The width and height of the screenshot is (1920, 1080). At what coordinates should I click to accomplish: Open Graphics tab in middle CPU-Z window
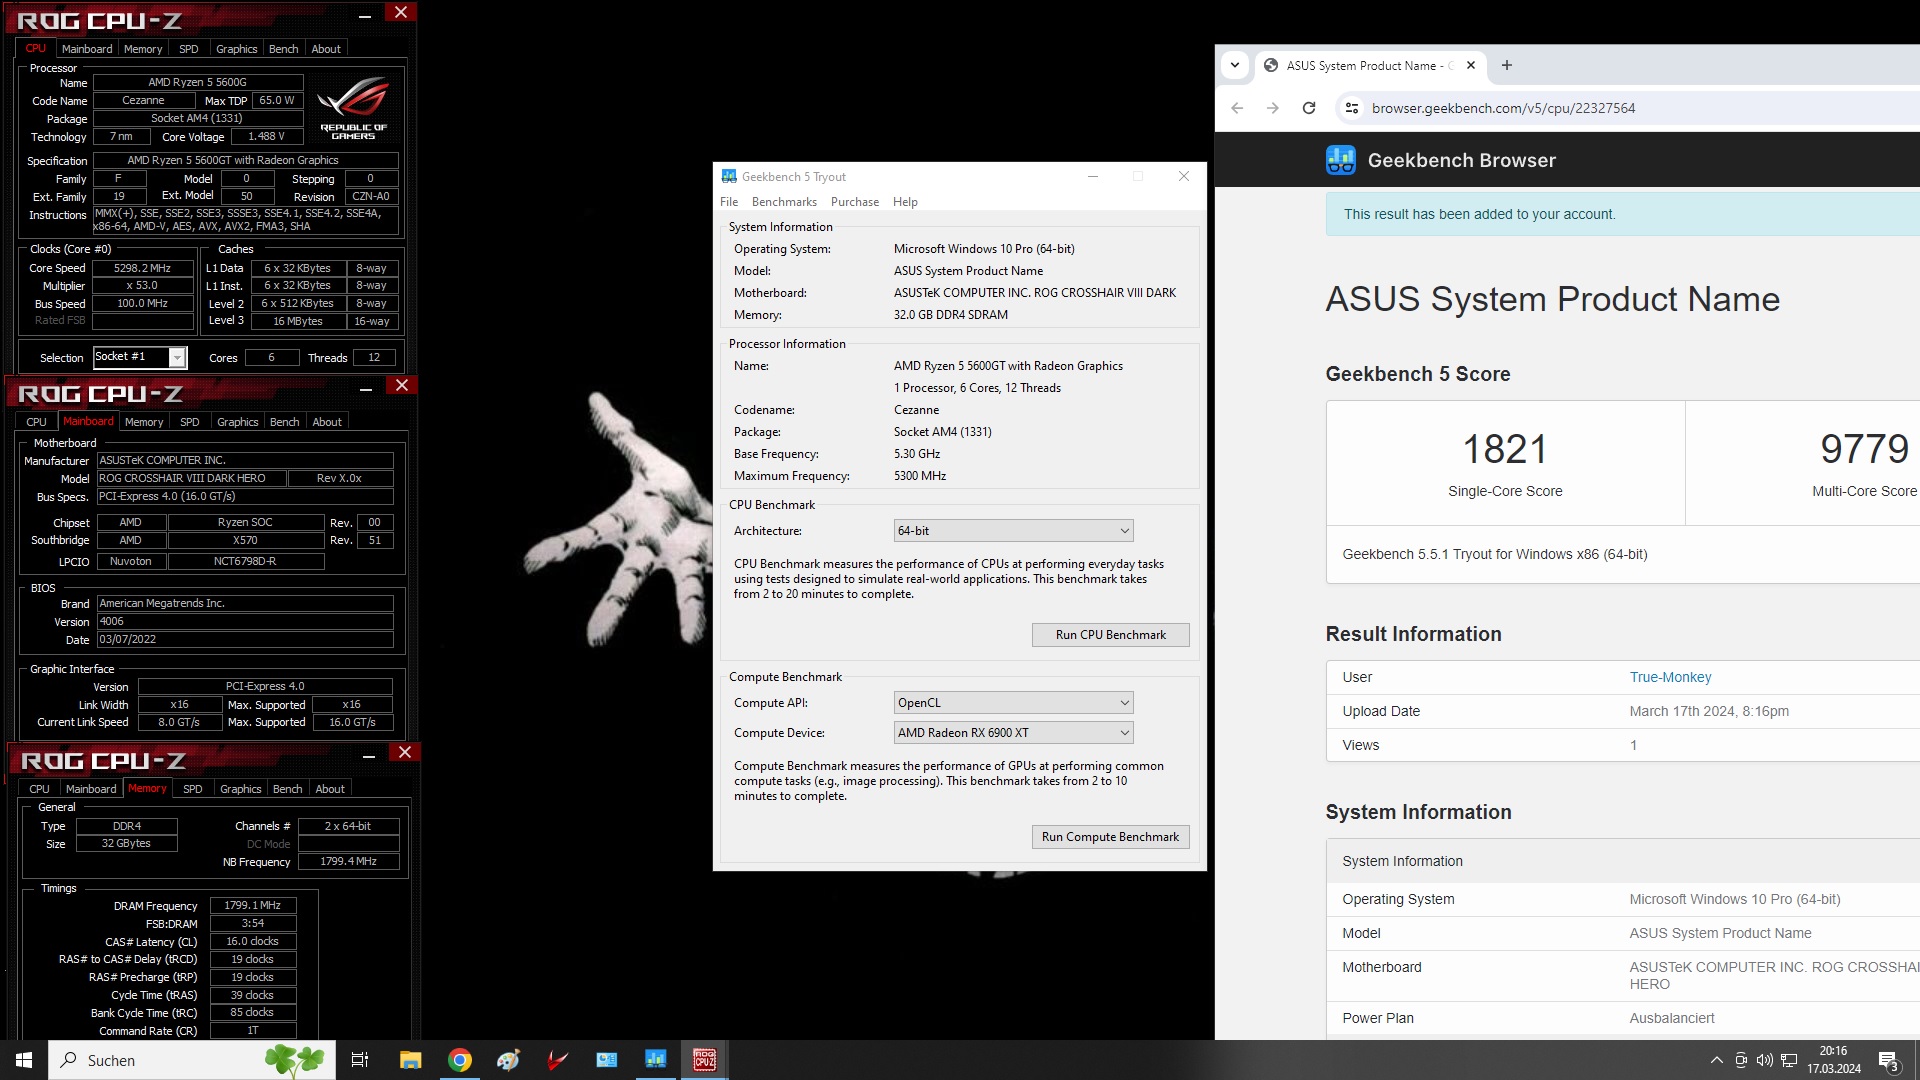pos(238,422)
